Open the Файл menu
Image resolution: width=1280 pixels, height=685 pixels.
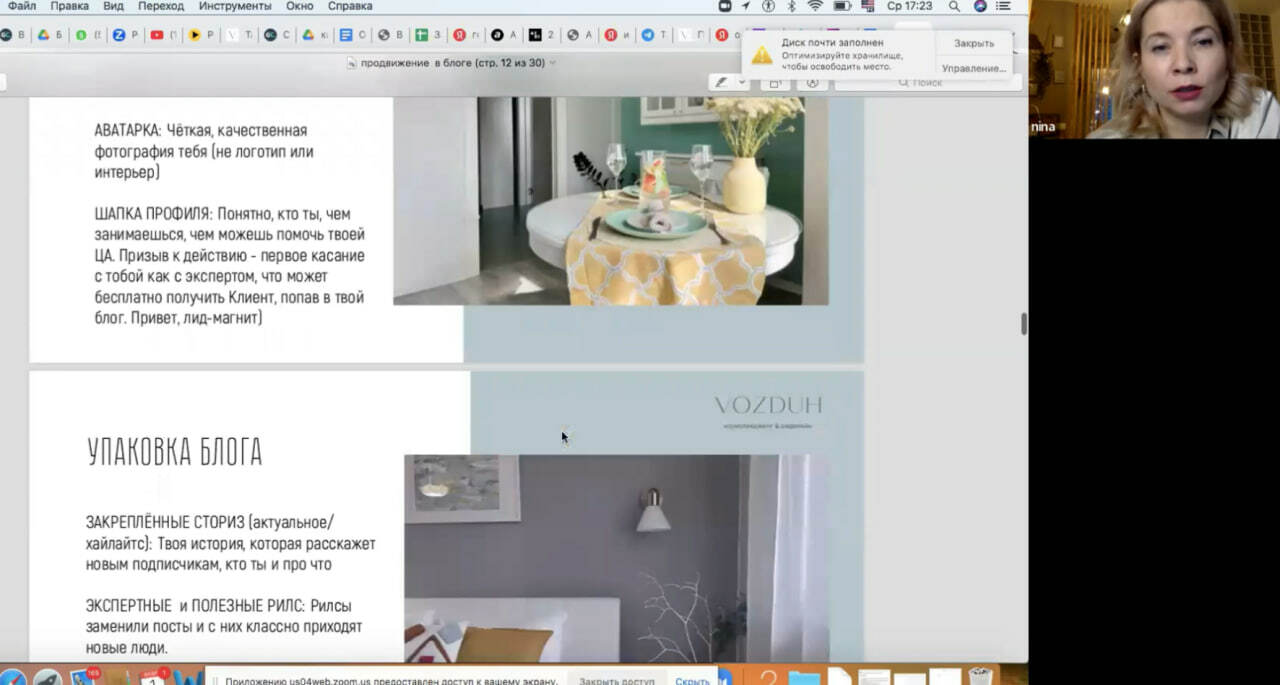(22, 6)
